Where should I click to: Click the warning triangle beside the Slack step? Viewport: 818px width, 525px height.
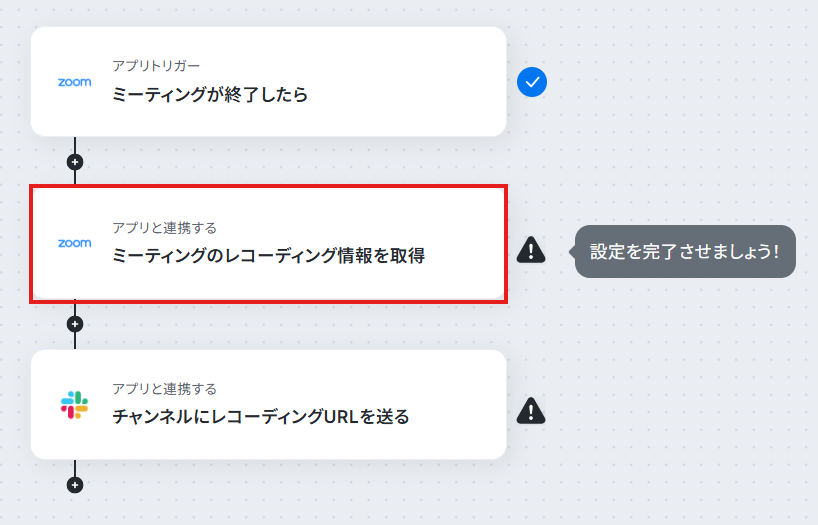[531, 411]
